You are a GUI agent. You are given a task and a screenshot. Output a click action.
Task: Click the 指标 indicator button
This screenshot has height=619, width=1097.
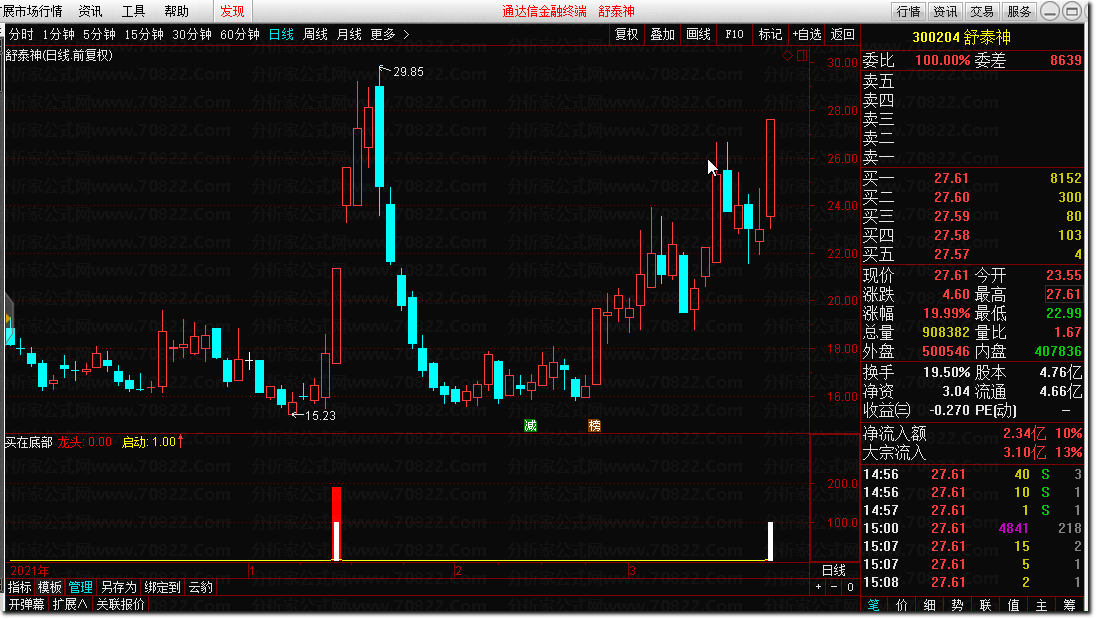pyautogui.click(x=20, y=588)
